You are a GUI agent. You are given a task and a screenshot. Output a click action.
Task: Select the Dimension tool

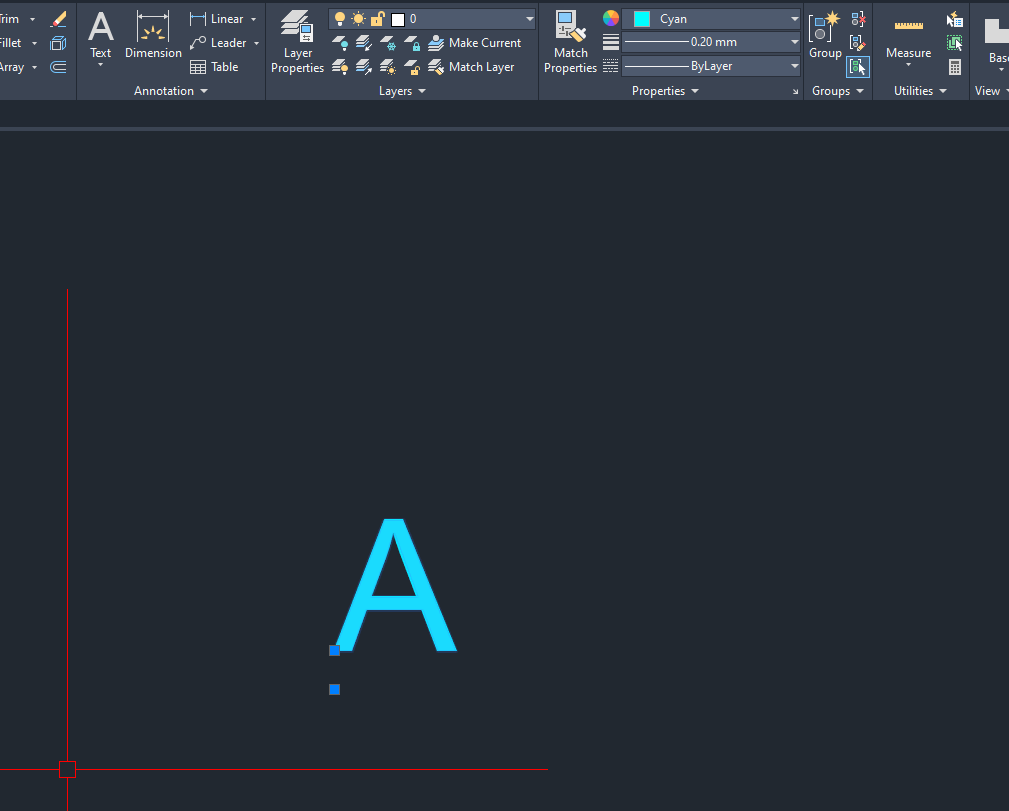click(x=153, y=38)
